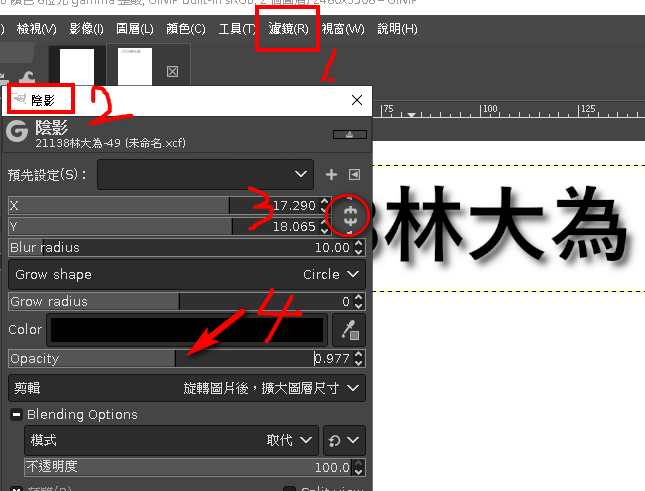Pick shadow color with the eyedropper icon

click(351, 329)
